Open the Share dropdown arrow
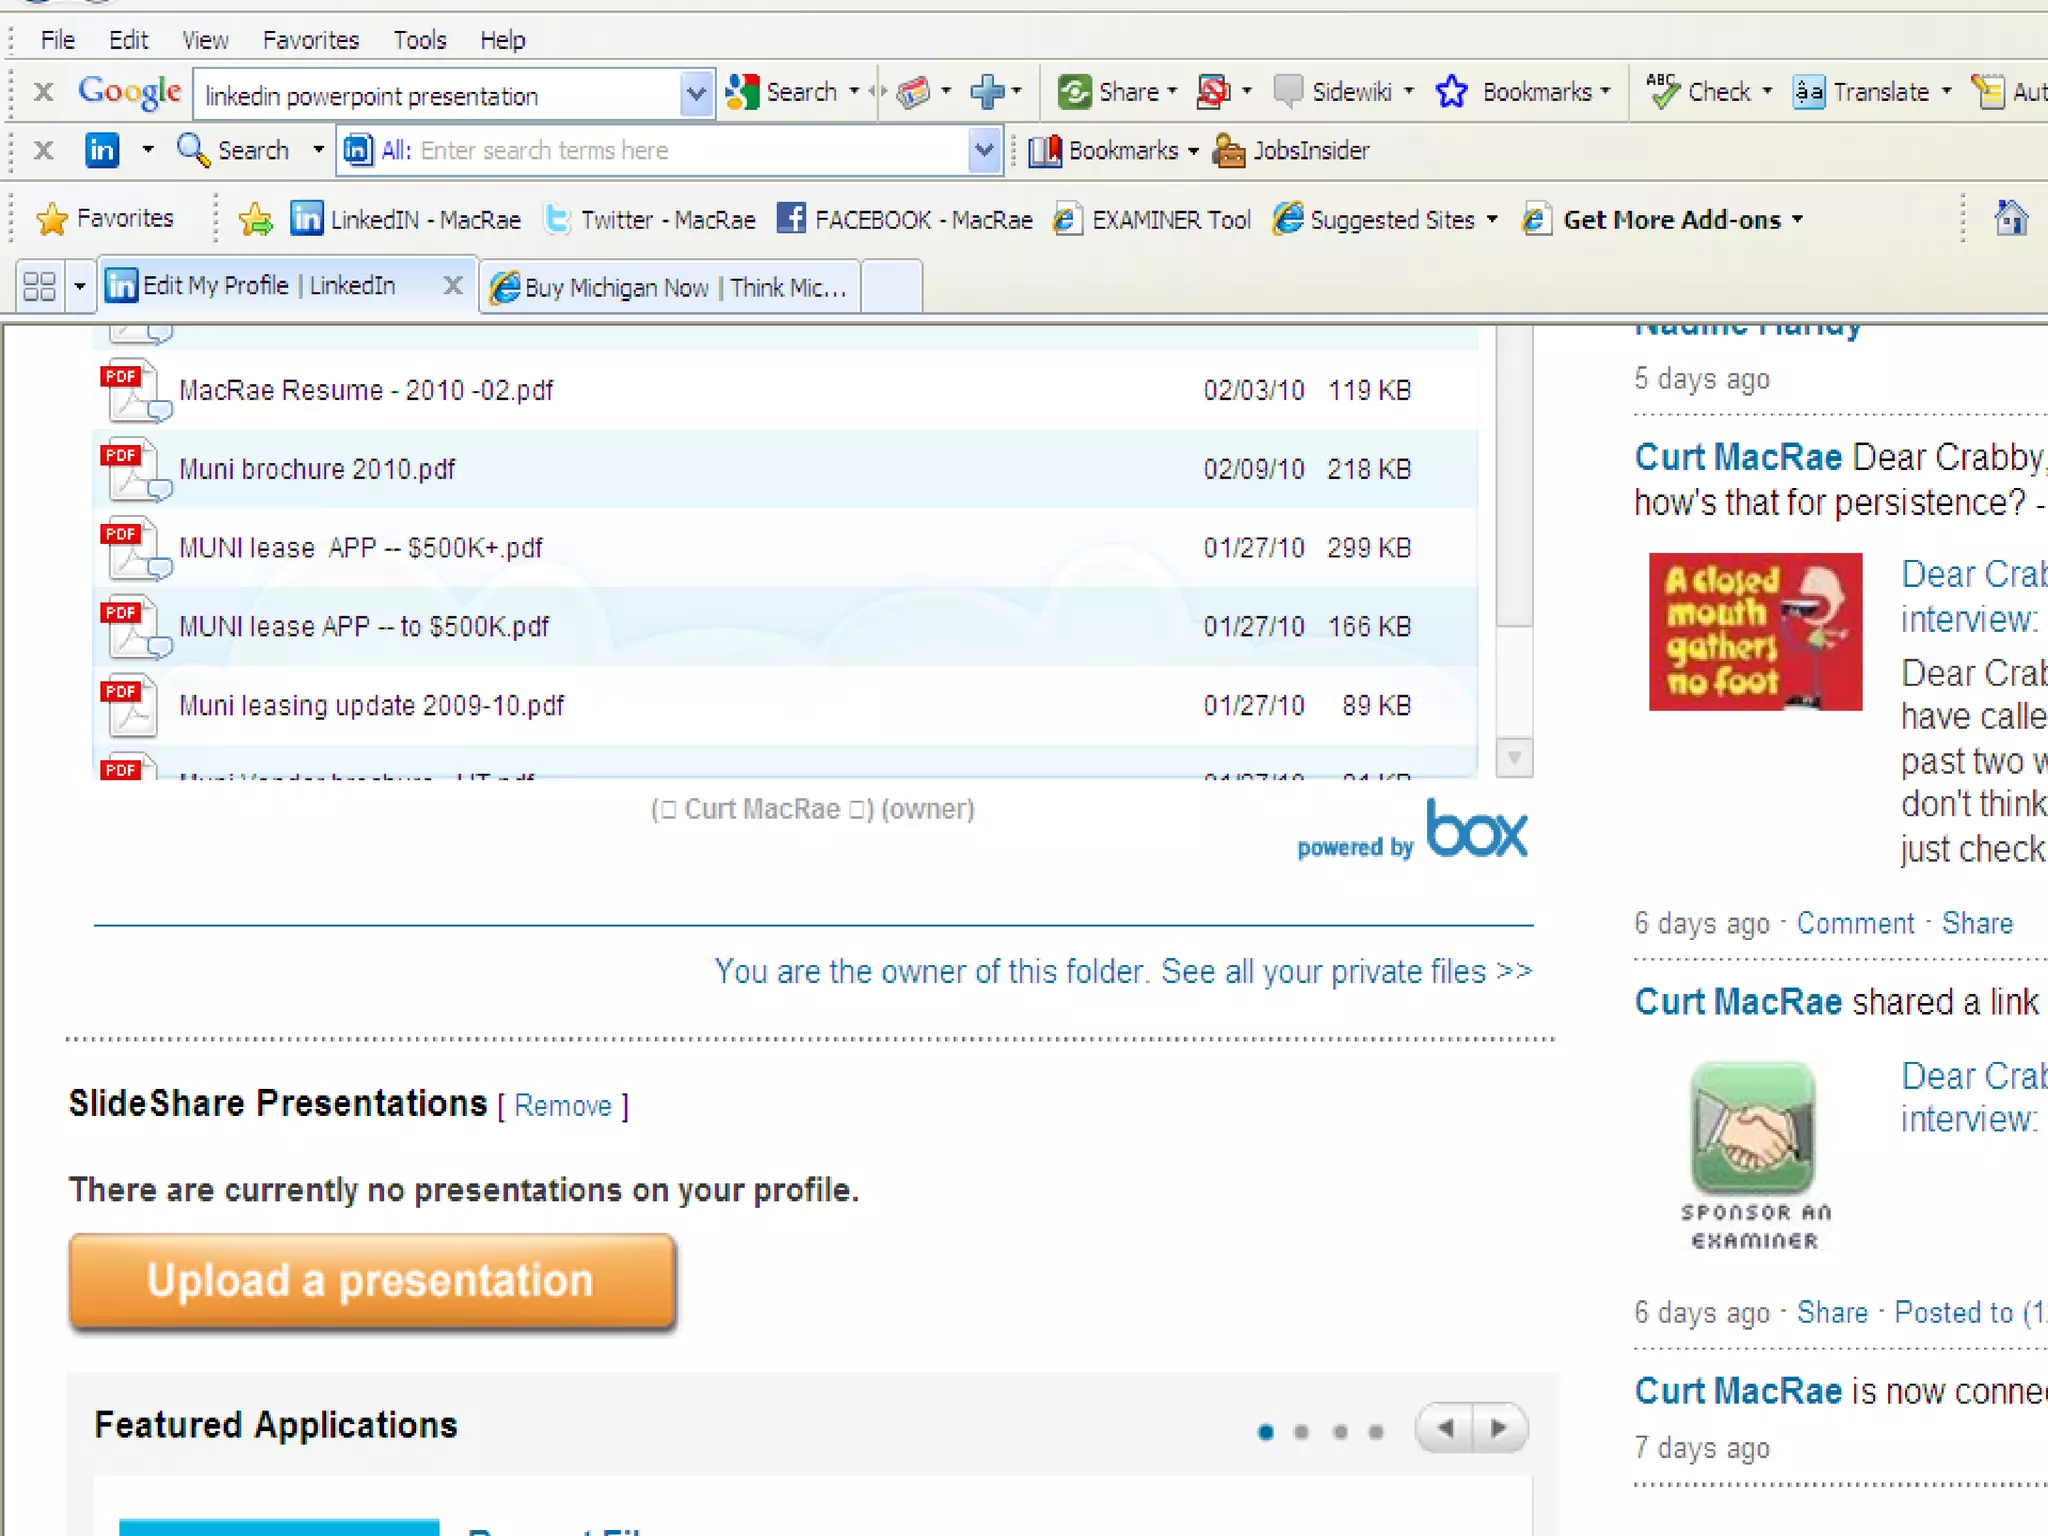The width and height of the screenshot is (2048, 1536). 1172,92
